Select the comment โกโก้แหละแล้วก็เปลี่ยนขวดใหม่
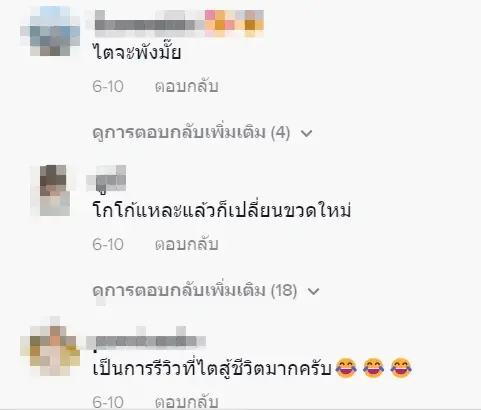481x410 pixels. point(222,210)
